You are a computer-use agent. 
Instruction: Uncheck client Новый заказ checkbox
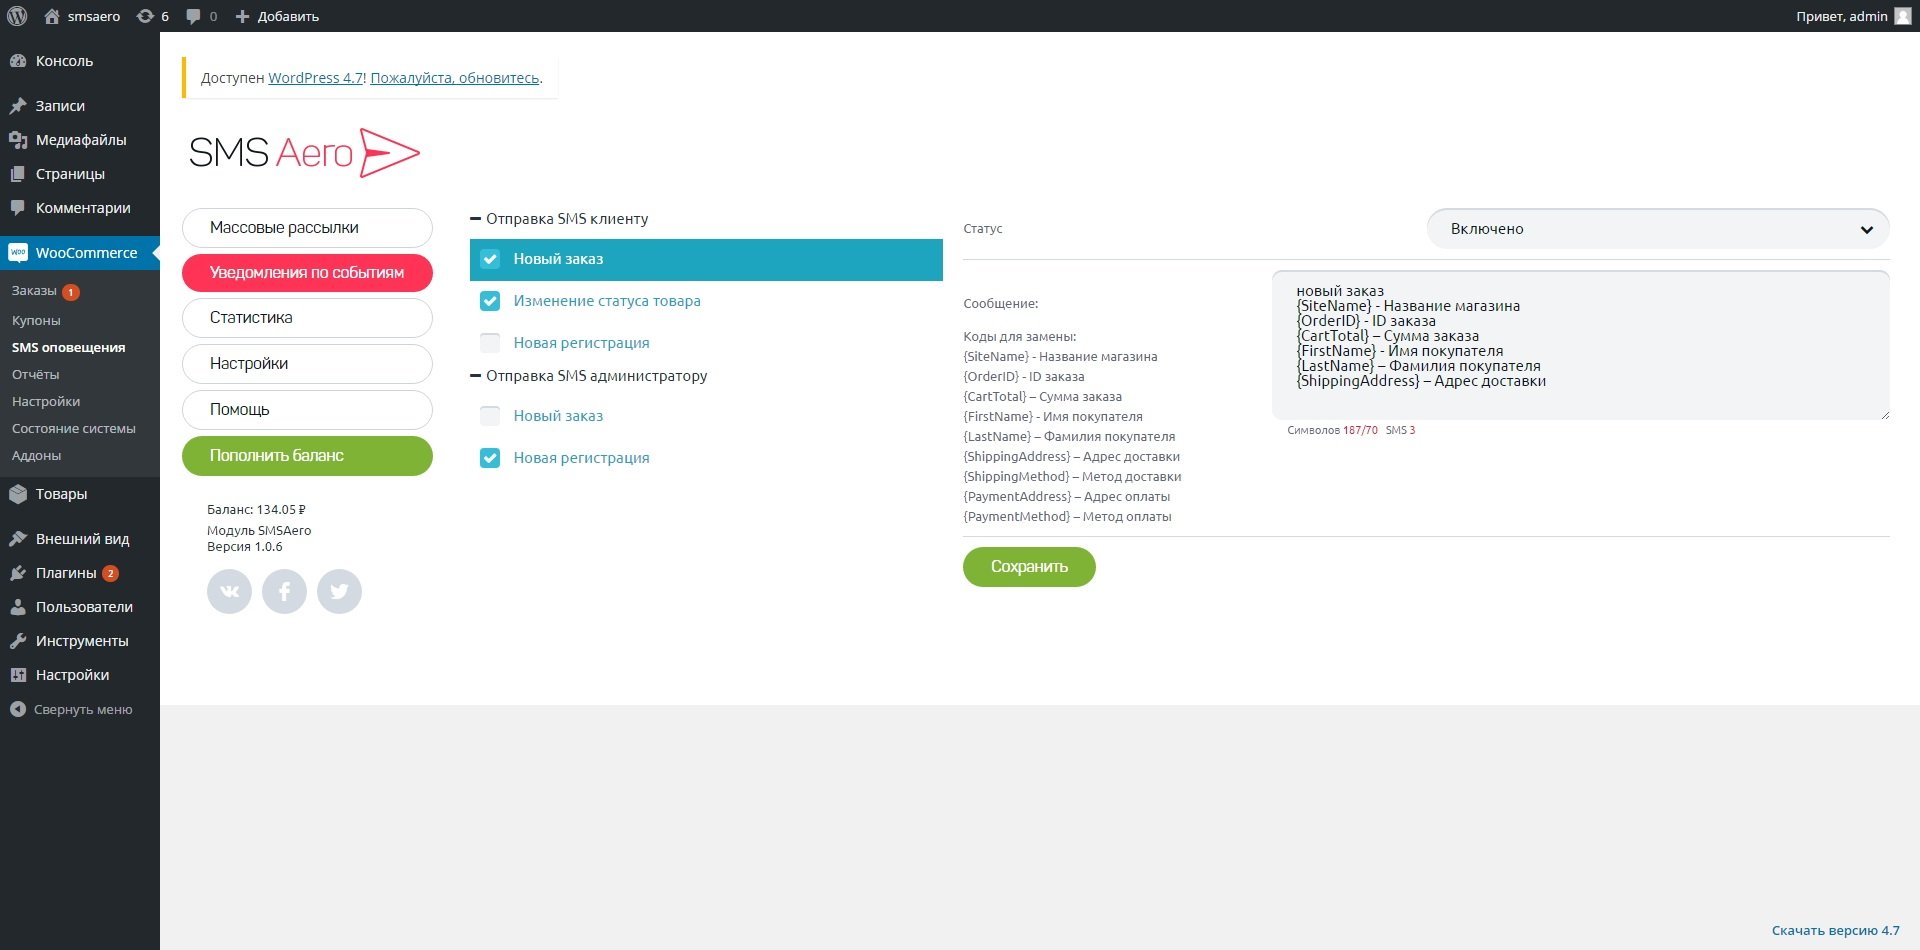(x=490, y=259)
